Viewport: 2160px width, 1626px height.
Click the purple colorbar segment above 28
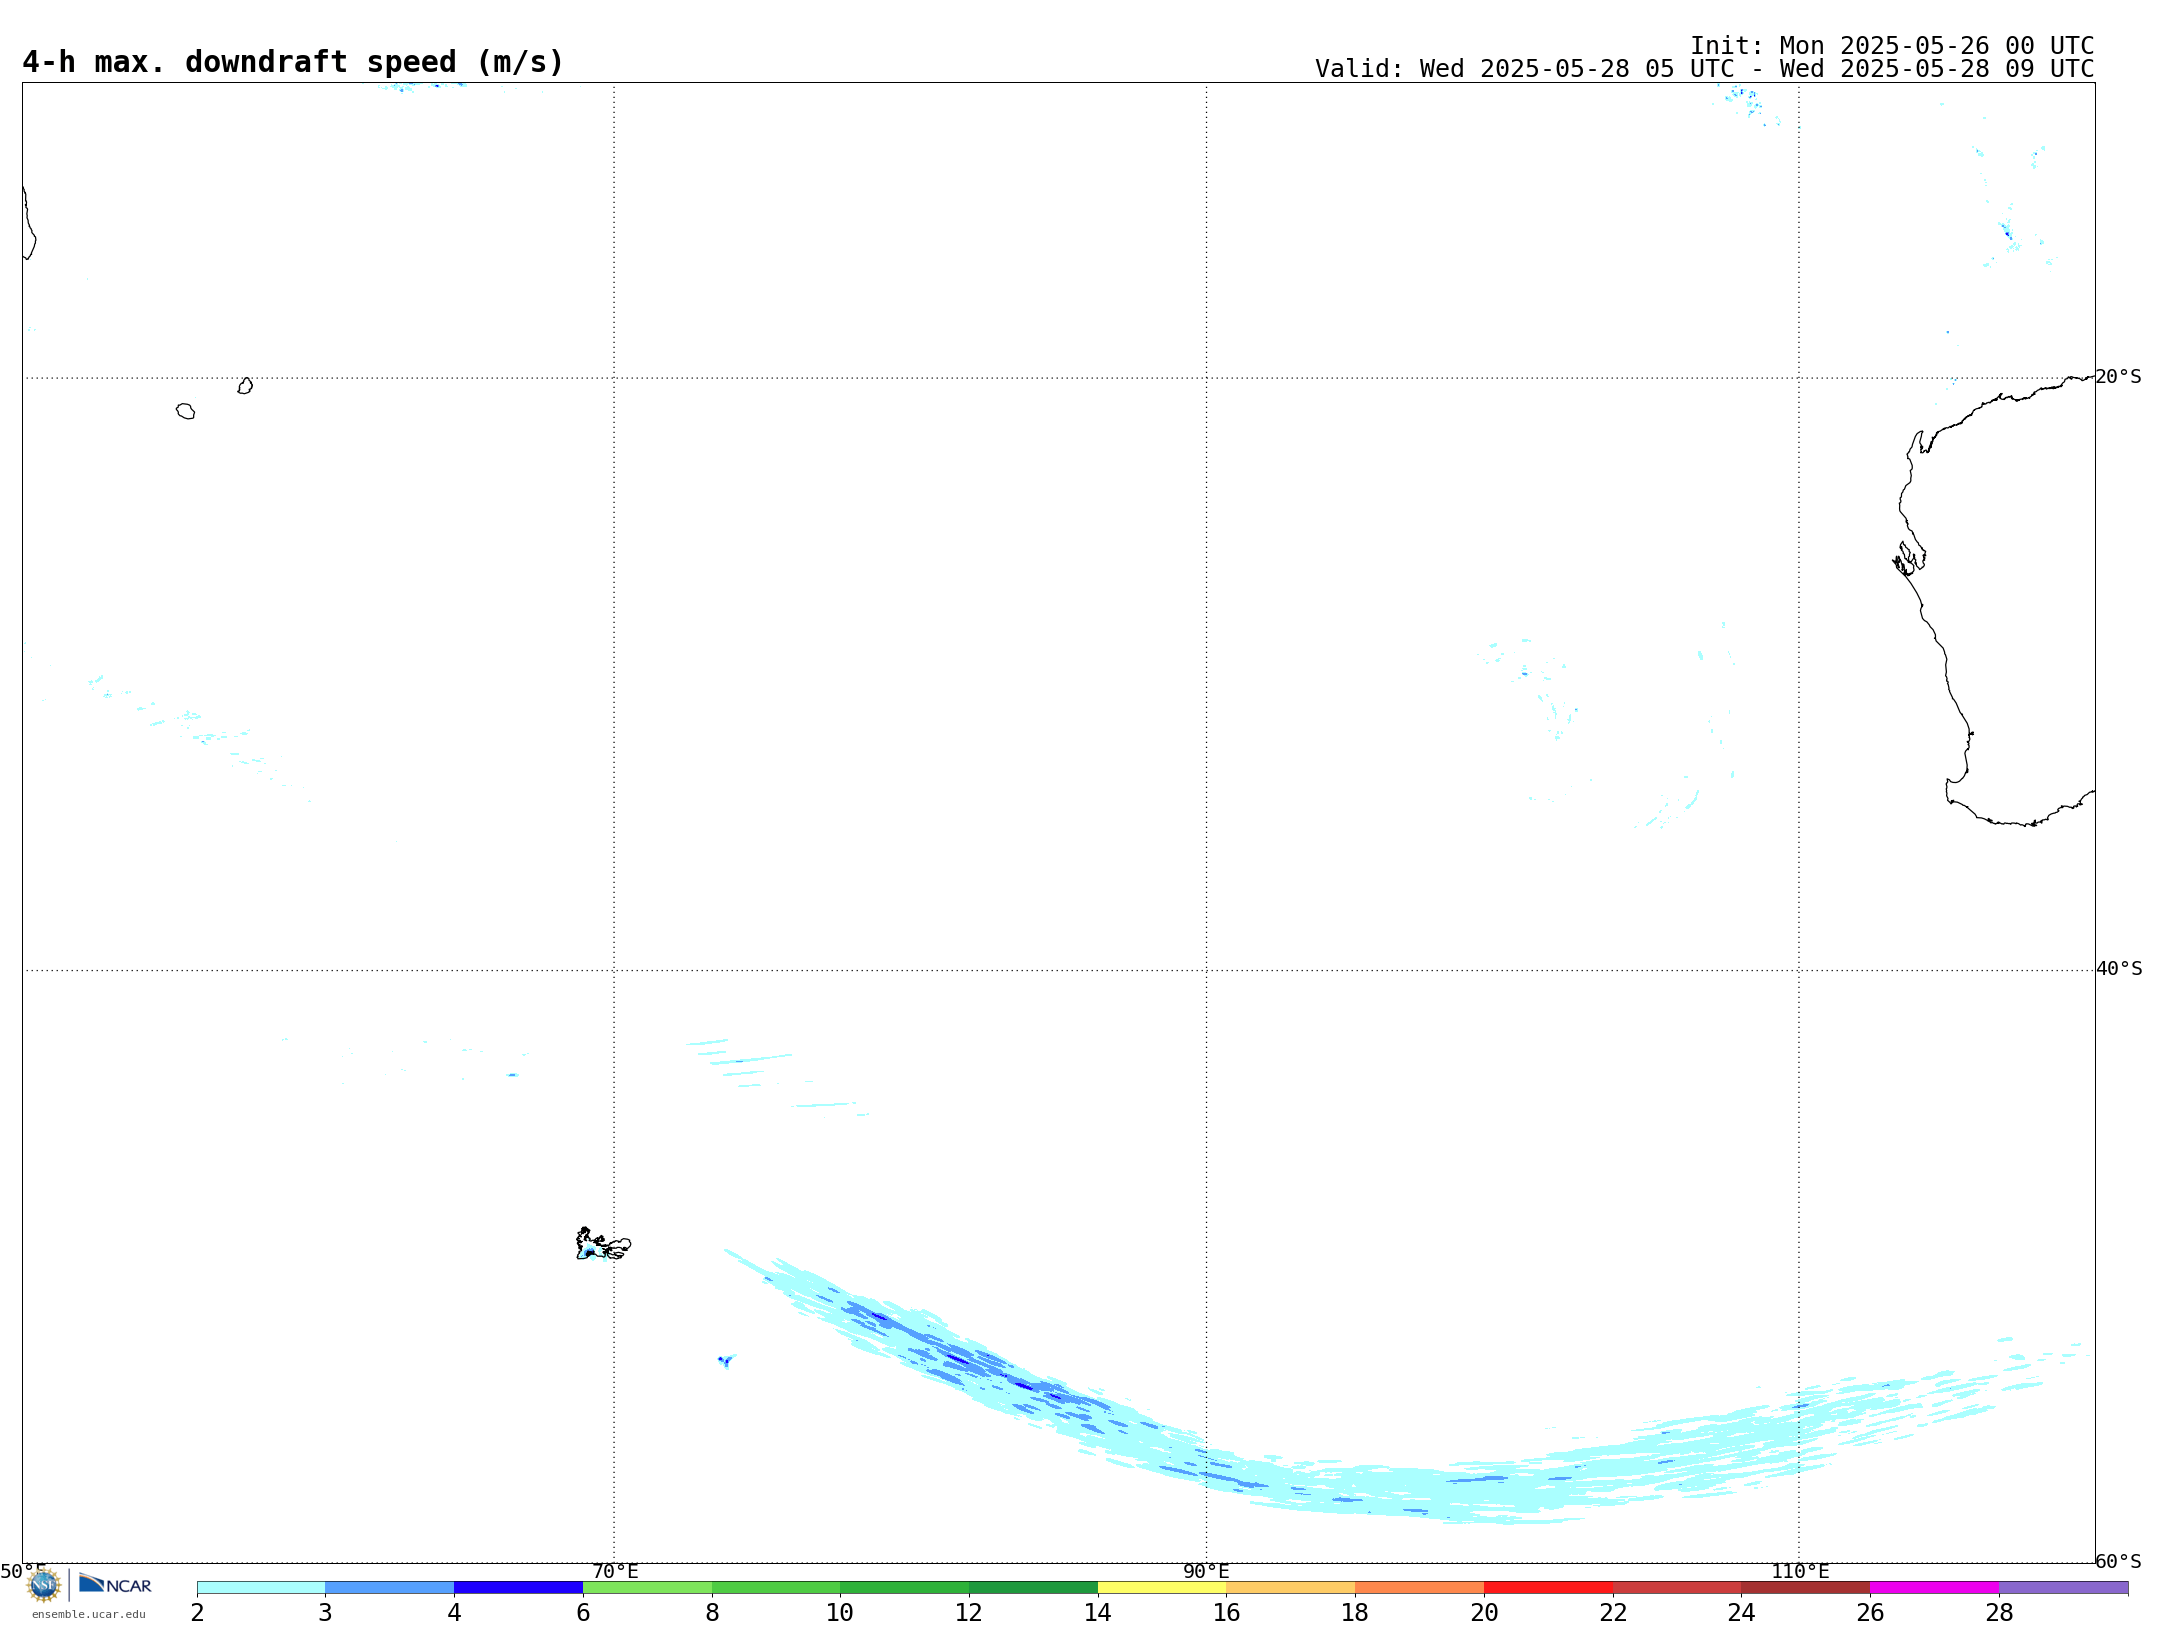point(2063,1588)
